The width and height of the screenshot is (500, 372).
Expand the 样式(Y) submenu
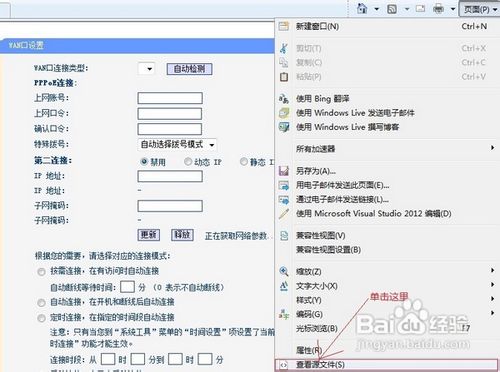pos(387,300)
